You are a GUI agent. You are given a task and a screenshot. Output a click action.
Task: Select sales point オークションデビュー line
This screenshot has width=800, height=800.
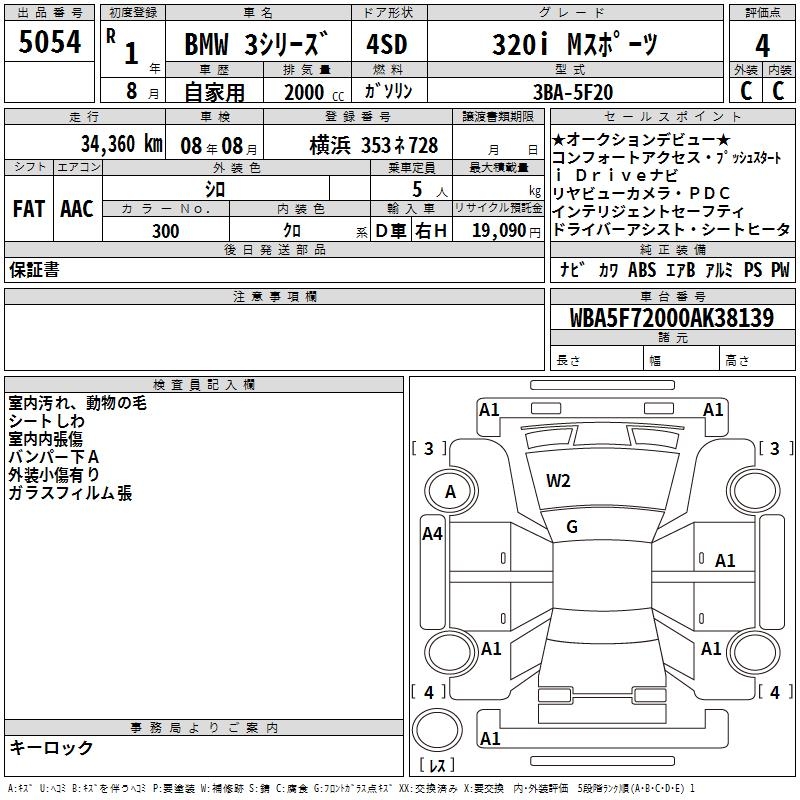coord(641,139)
